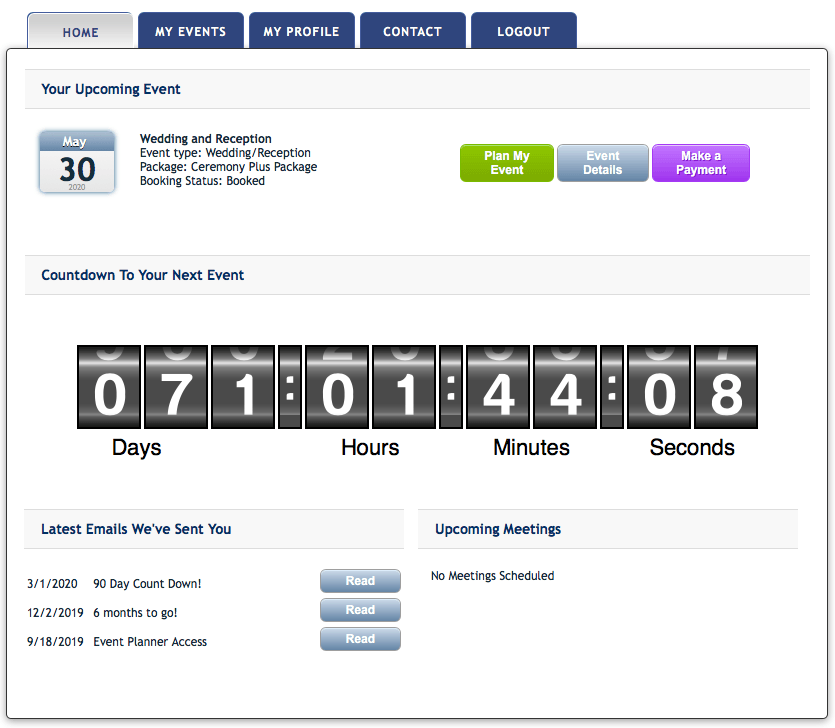Select the CONTACT tab

tap(412, 30)
